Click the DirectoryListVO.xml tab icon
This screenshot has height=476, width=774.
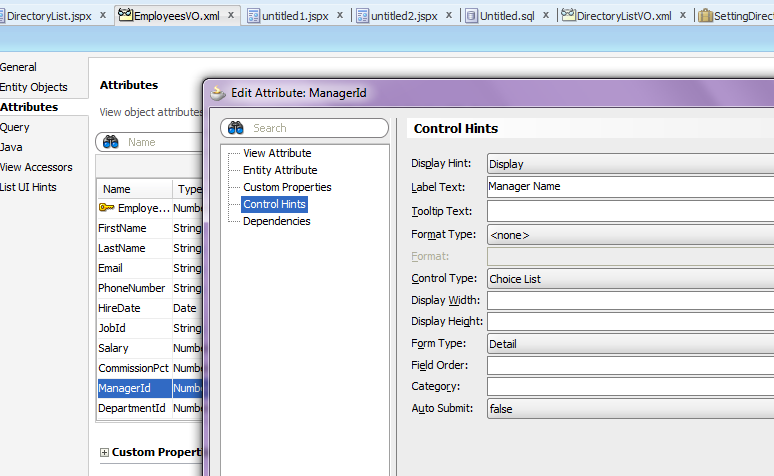point(569,15)
